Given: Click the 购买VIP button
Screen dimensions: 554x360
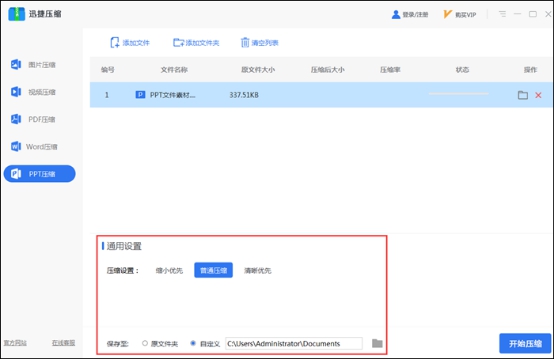Looking at the screenshot, I should (x=460, y=14).
